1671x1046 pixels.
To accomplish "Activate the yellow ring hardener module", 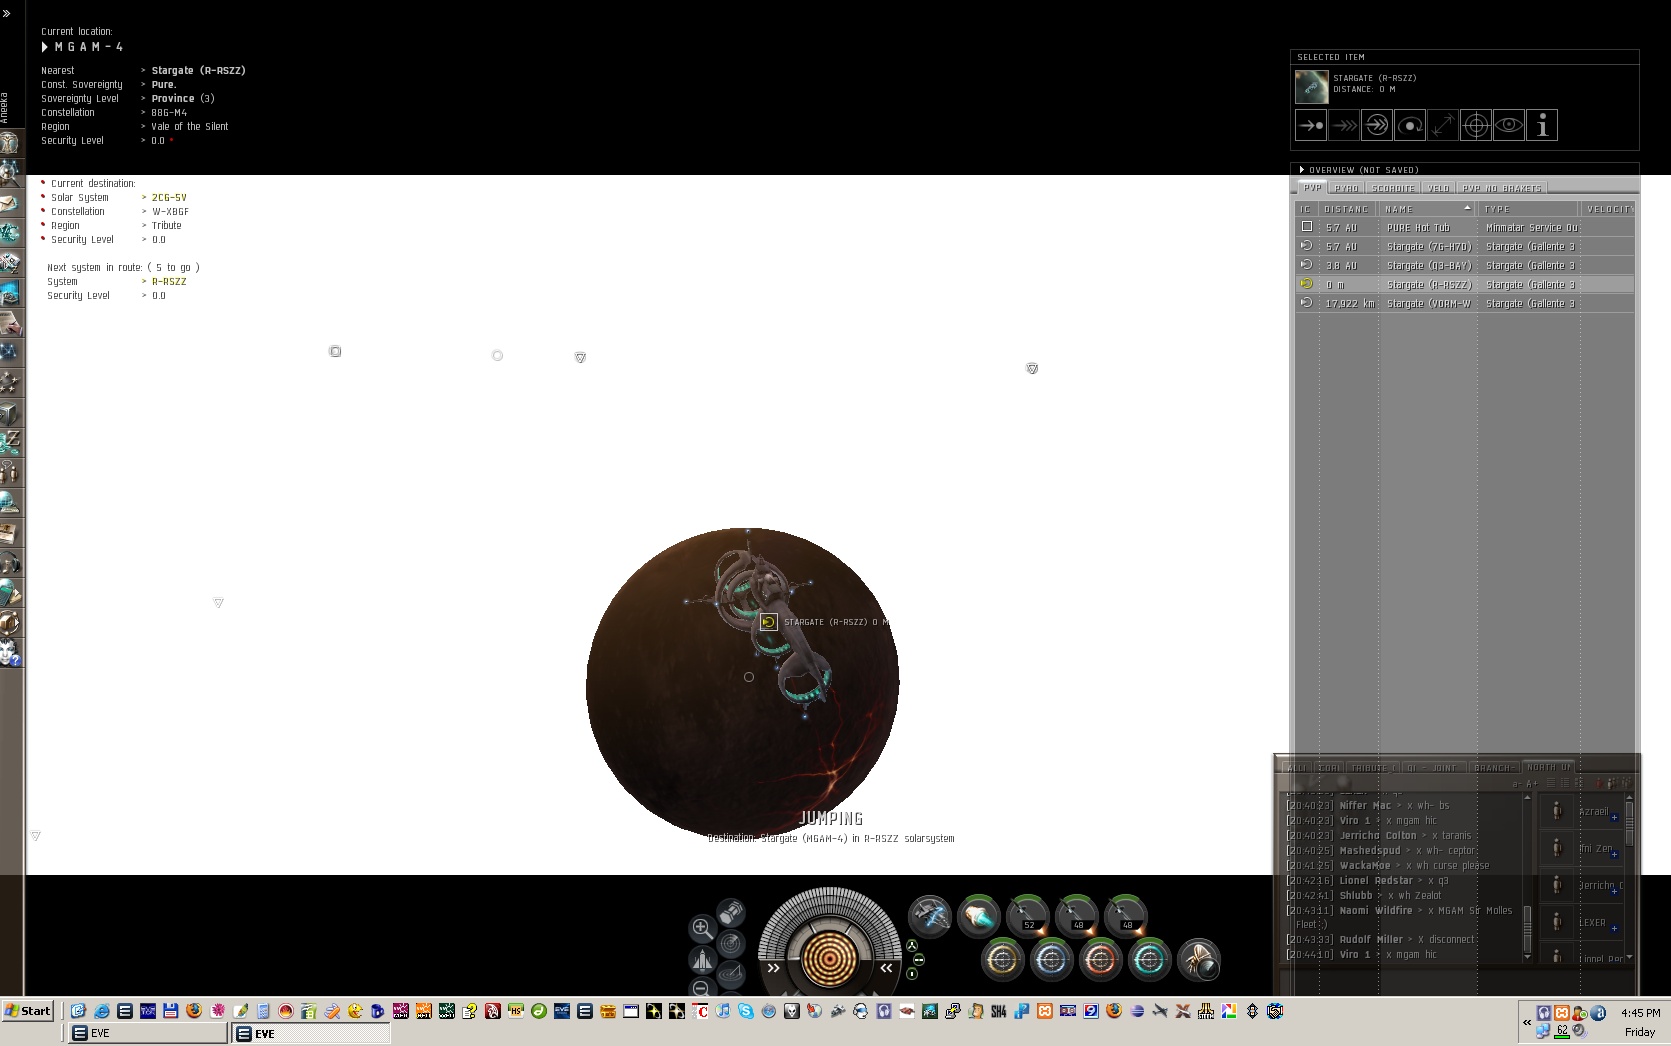I will [1003, 960].
